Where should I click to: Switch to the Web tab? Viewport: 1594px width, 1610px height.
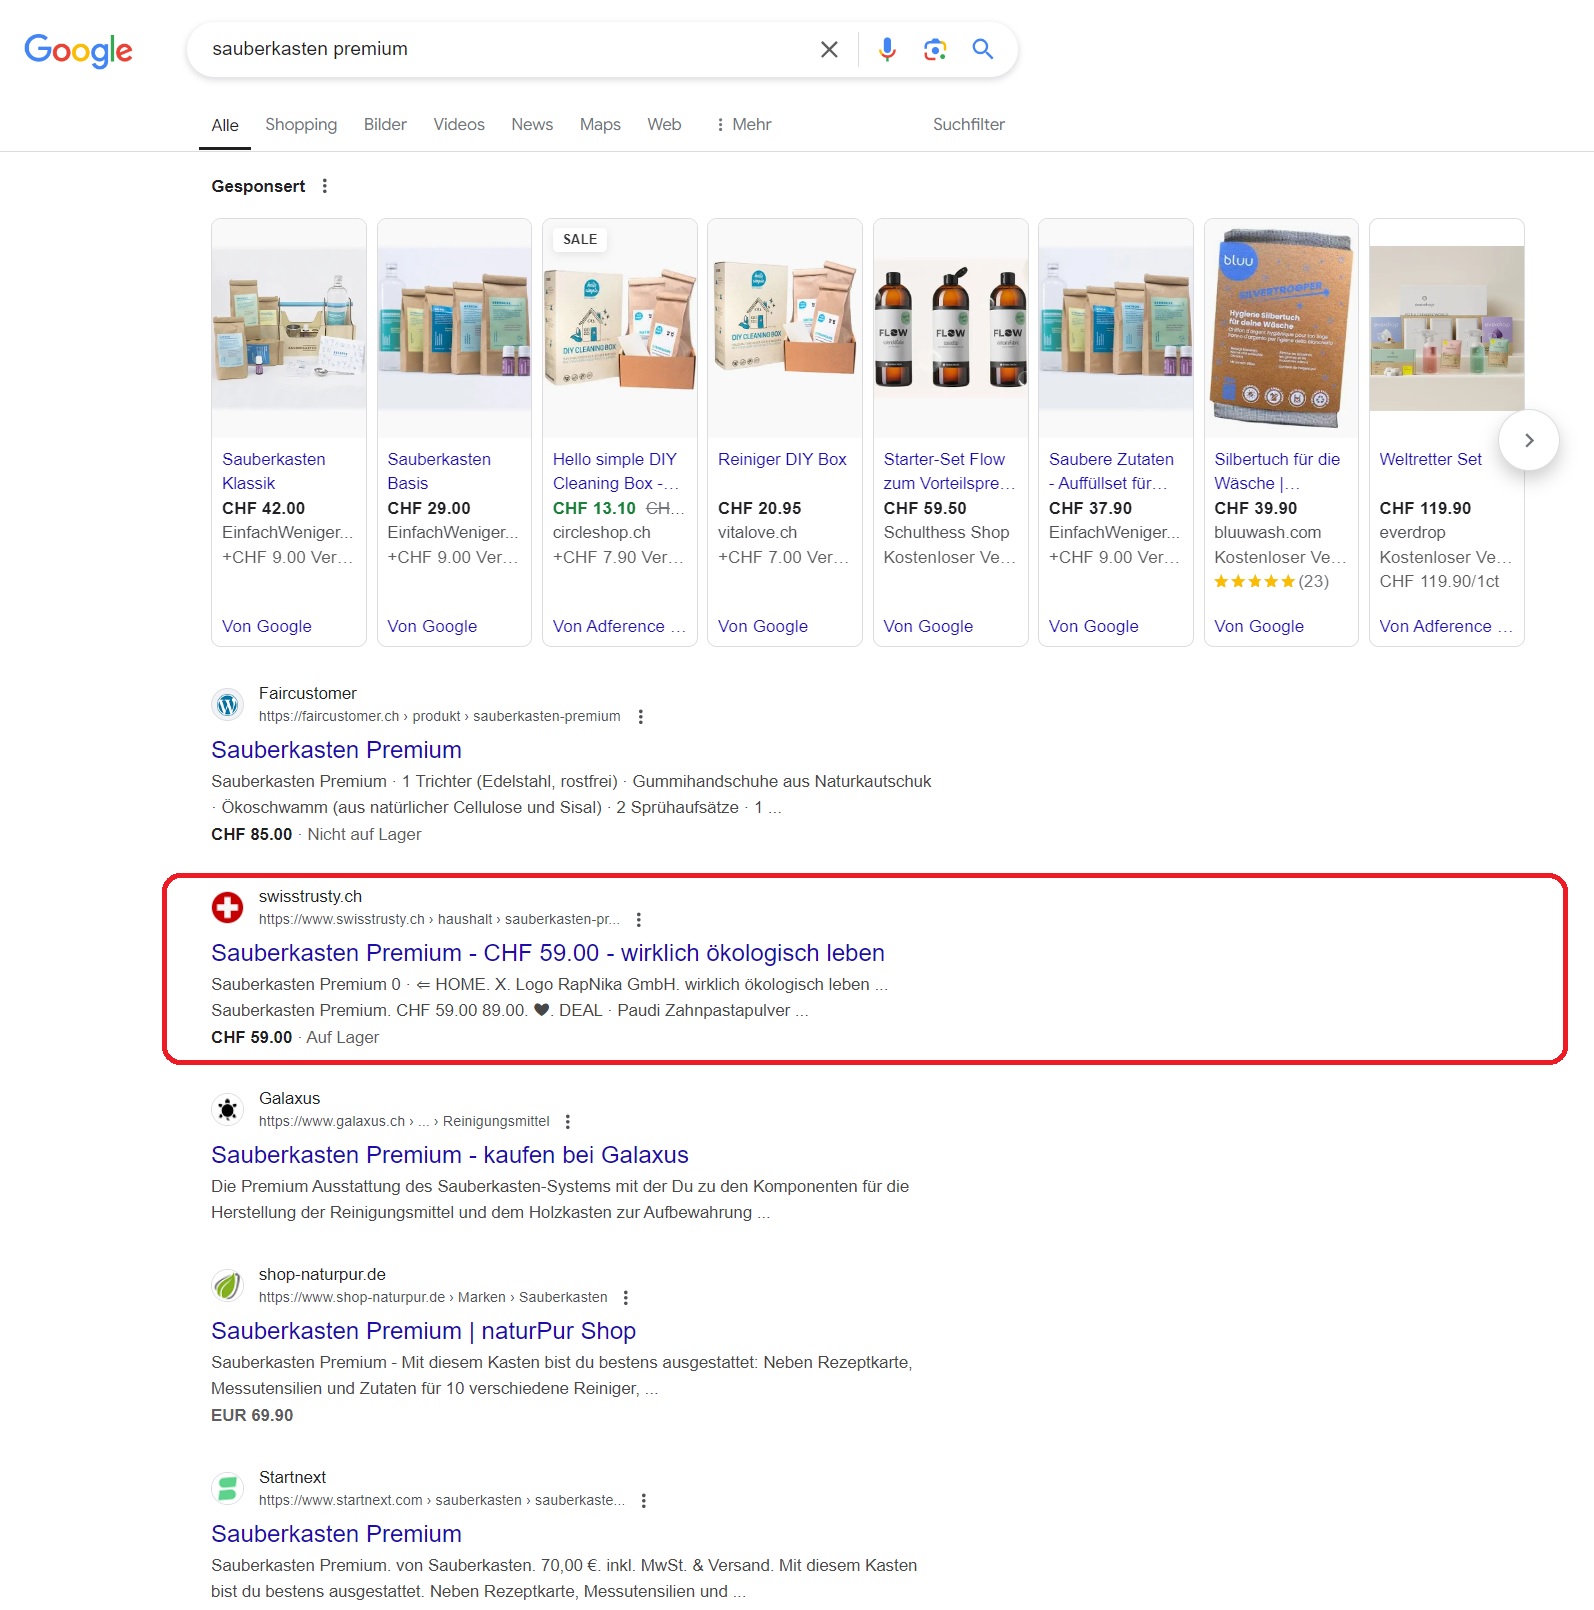point(664,124)
